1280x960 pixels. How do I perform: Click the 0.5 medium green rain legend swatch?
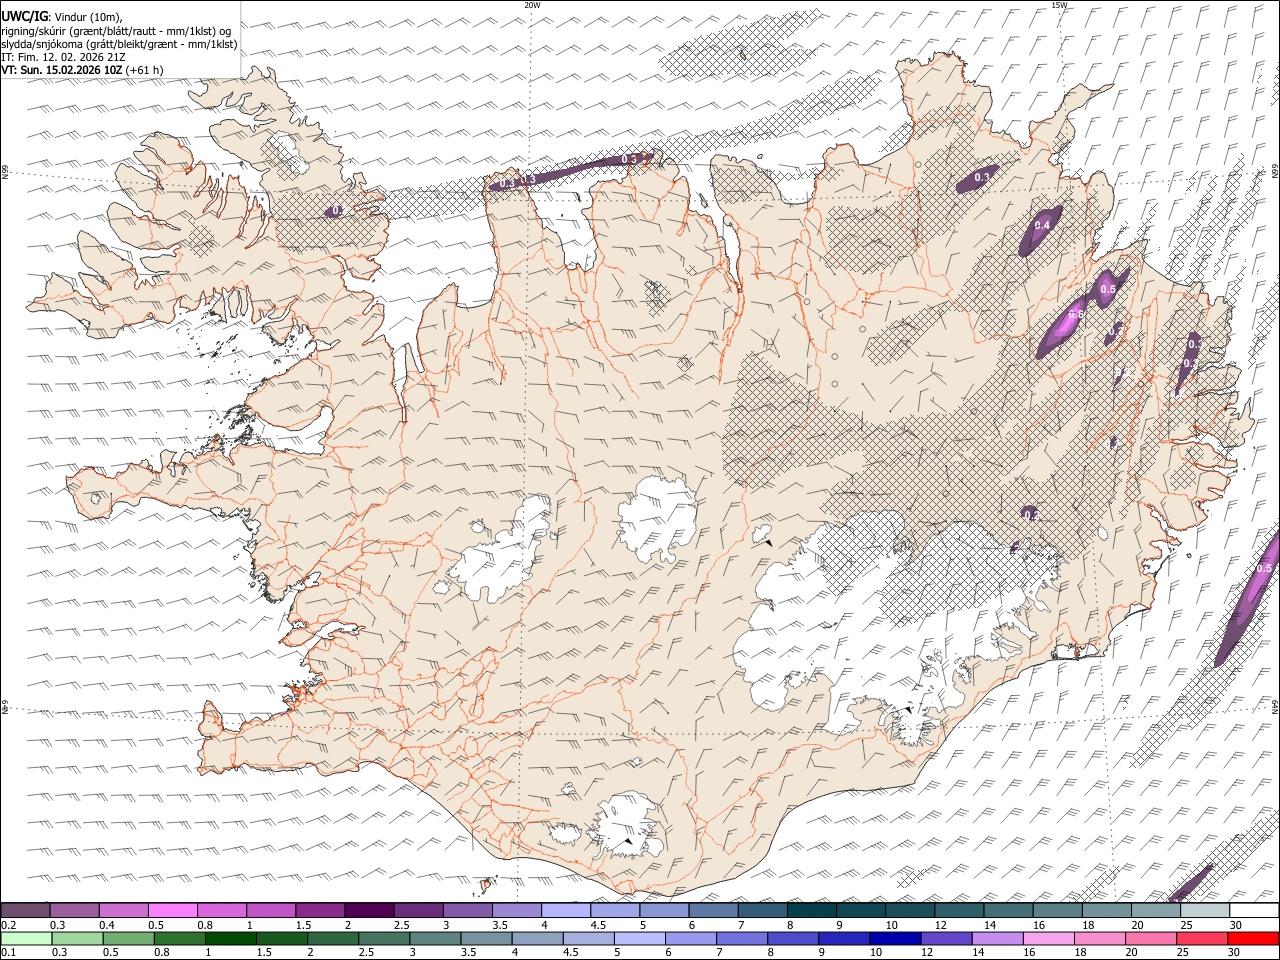(129, 939)
